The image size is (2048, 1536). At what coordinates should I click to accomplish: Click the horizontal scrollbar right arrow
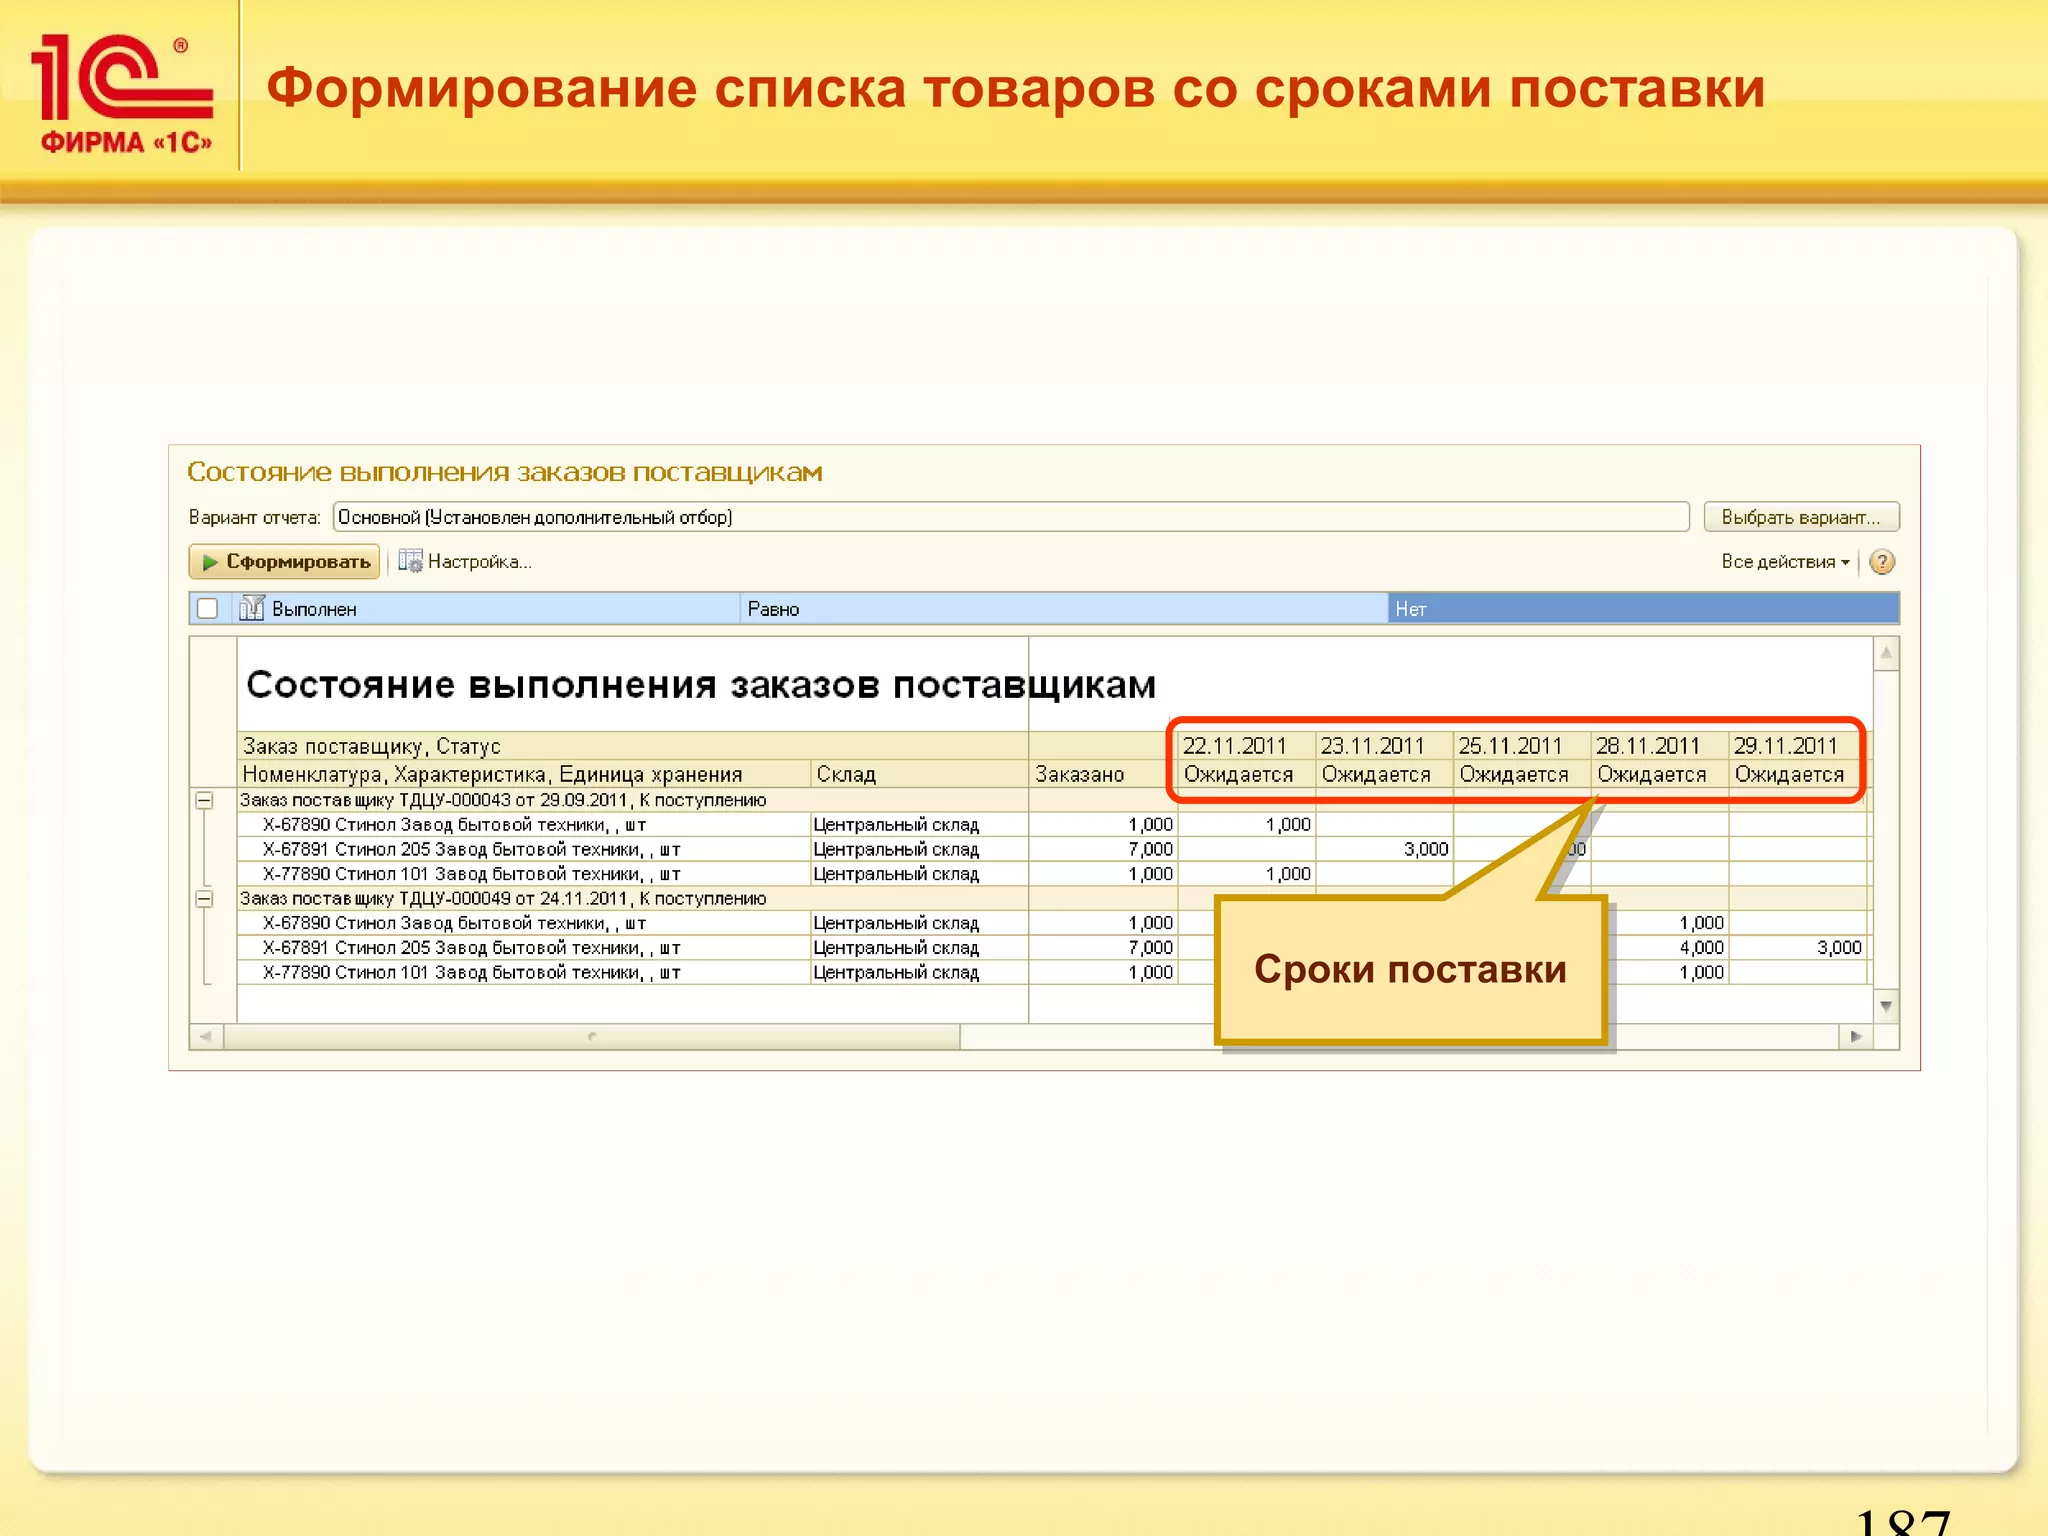[x=1856, y=1036]
